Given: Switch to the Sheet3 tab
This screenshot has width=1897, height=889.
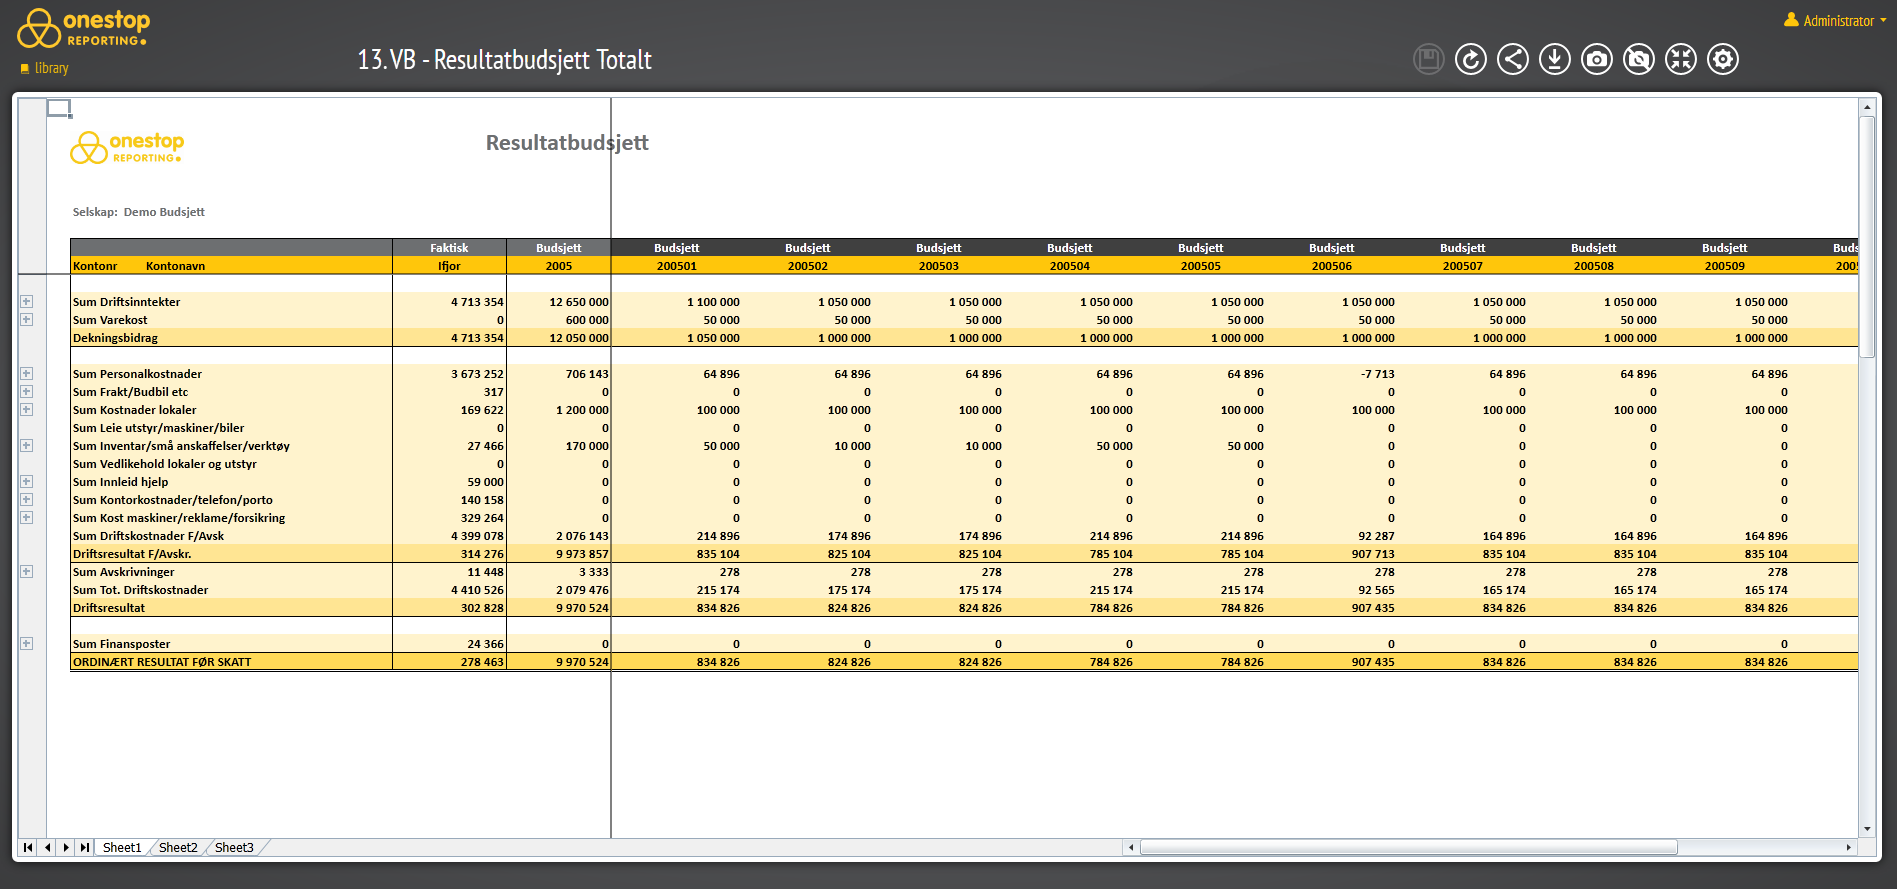Looking at the screenshot, I should click(234, 847).
